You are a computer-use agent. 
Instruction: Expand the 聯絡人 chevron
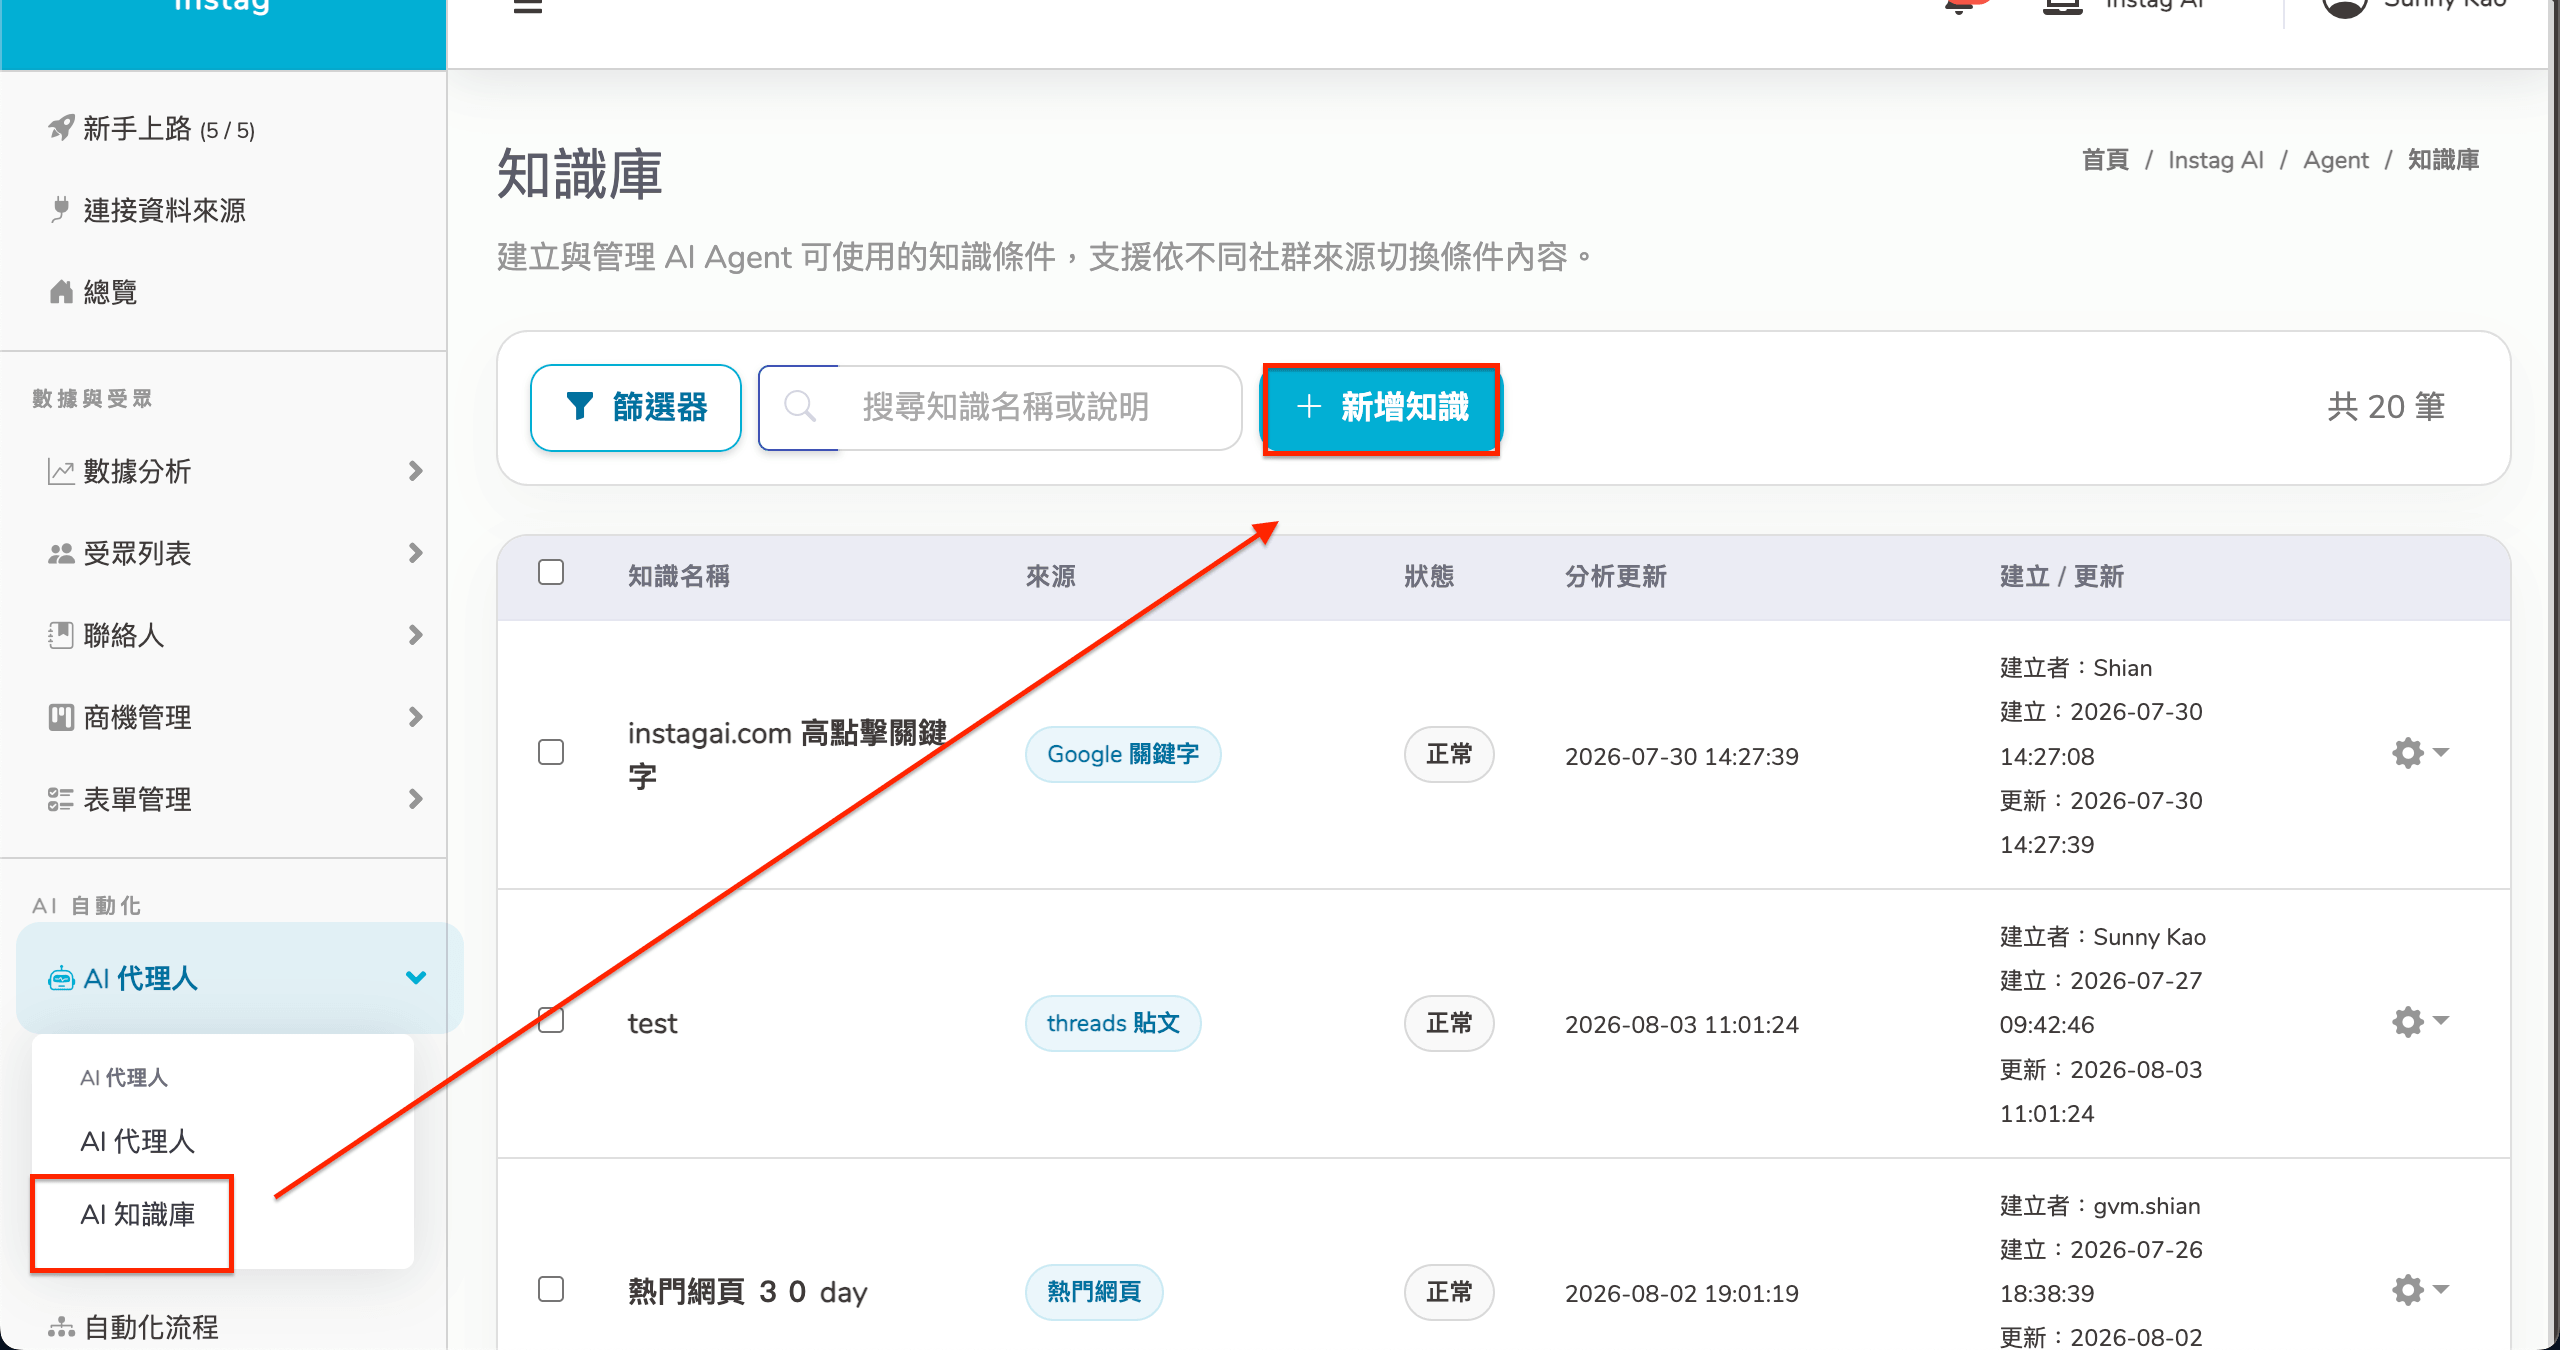pyautogui.click(x=416, y=635)
